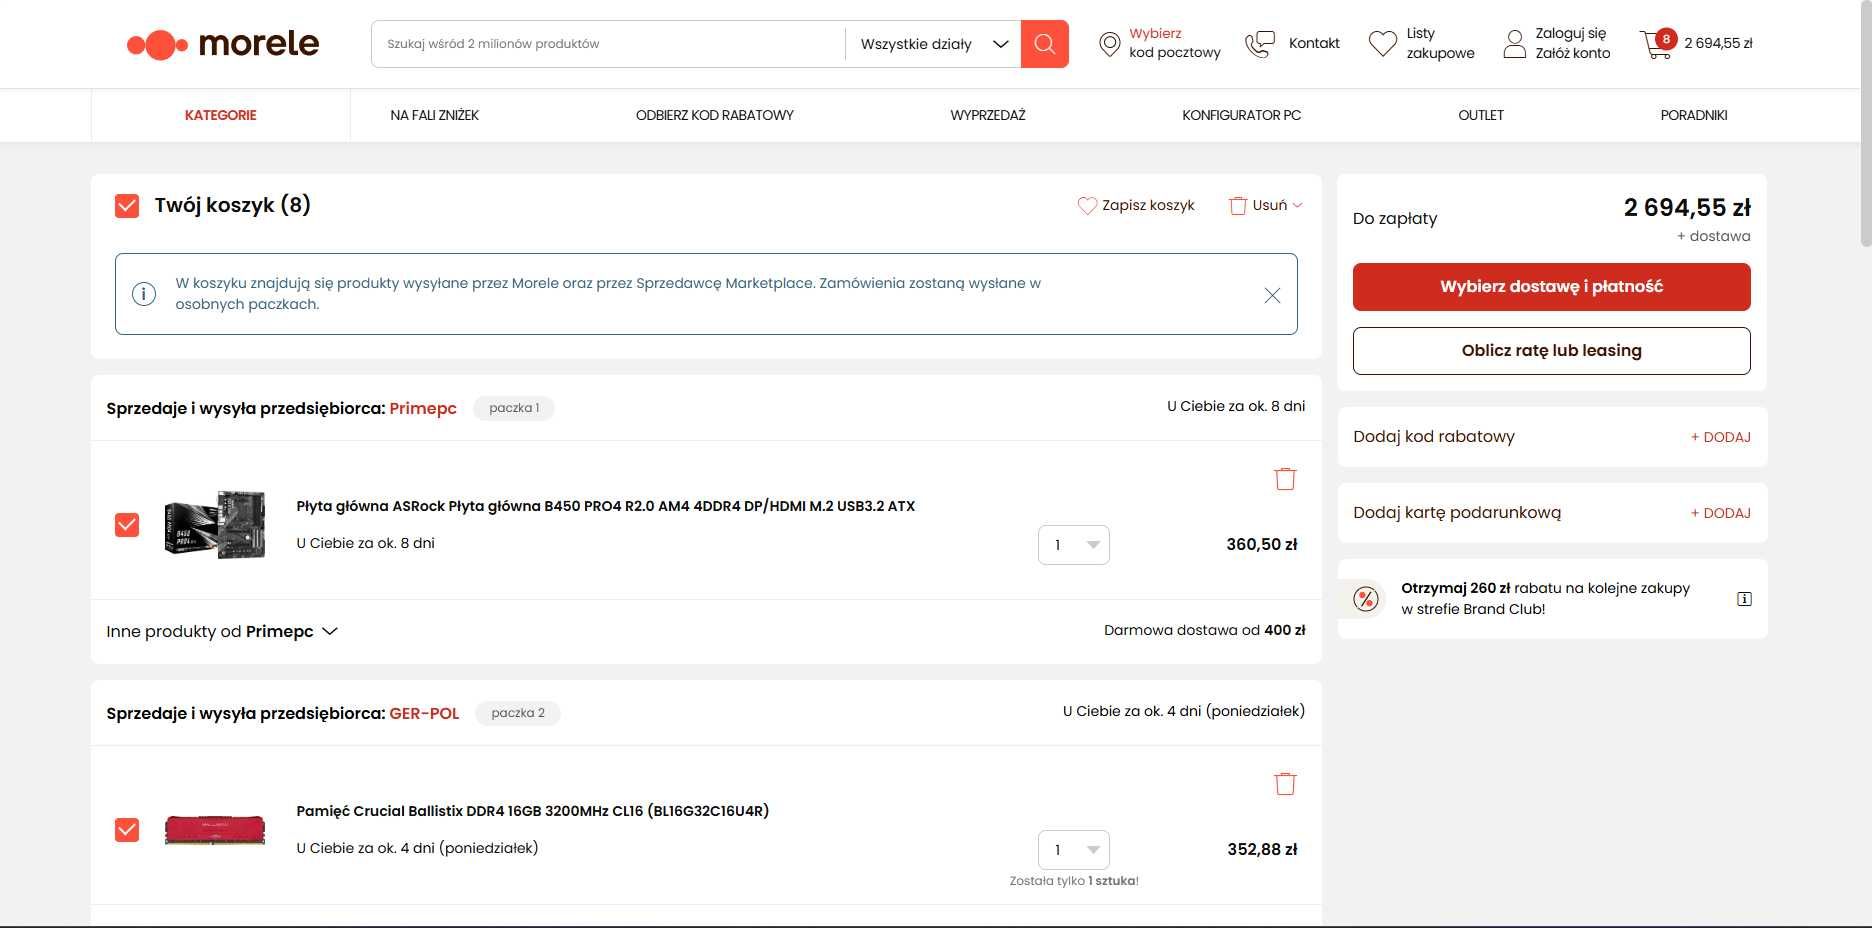Click the paczka 1 label
Image resolution: width=1872 pixels, height=928 pixels.
(514, 408)
